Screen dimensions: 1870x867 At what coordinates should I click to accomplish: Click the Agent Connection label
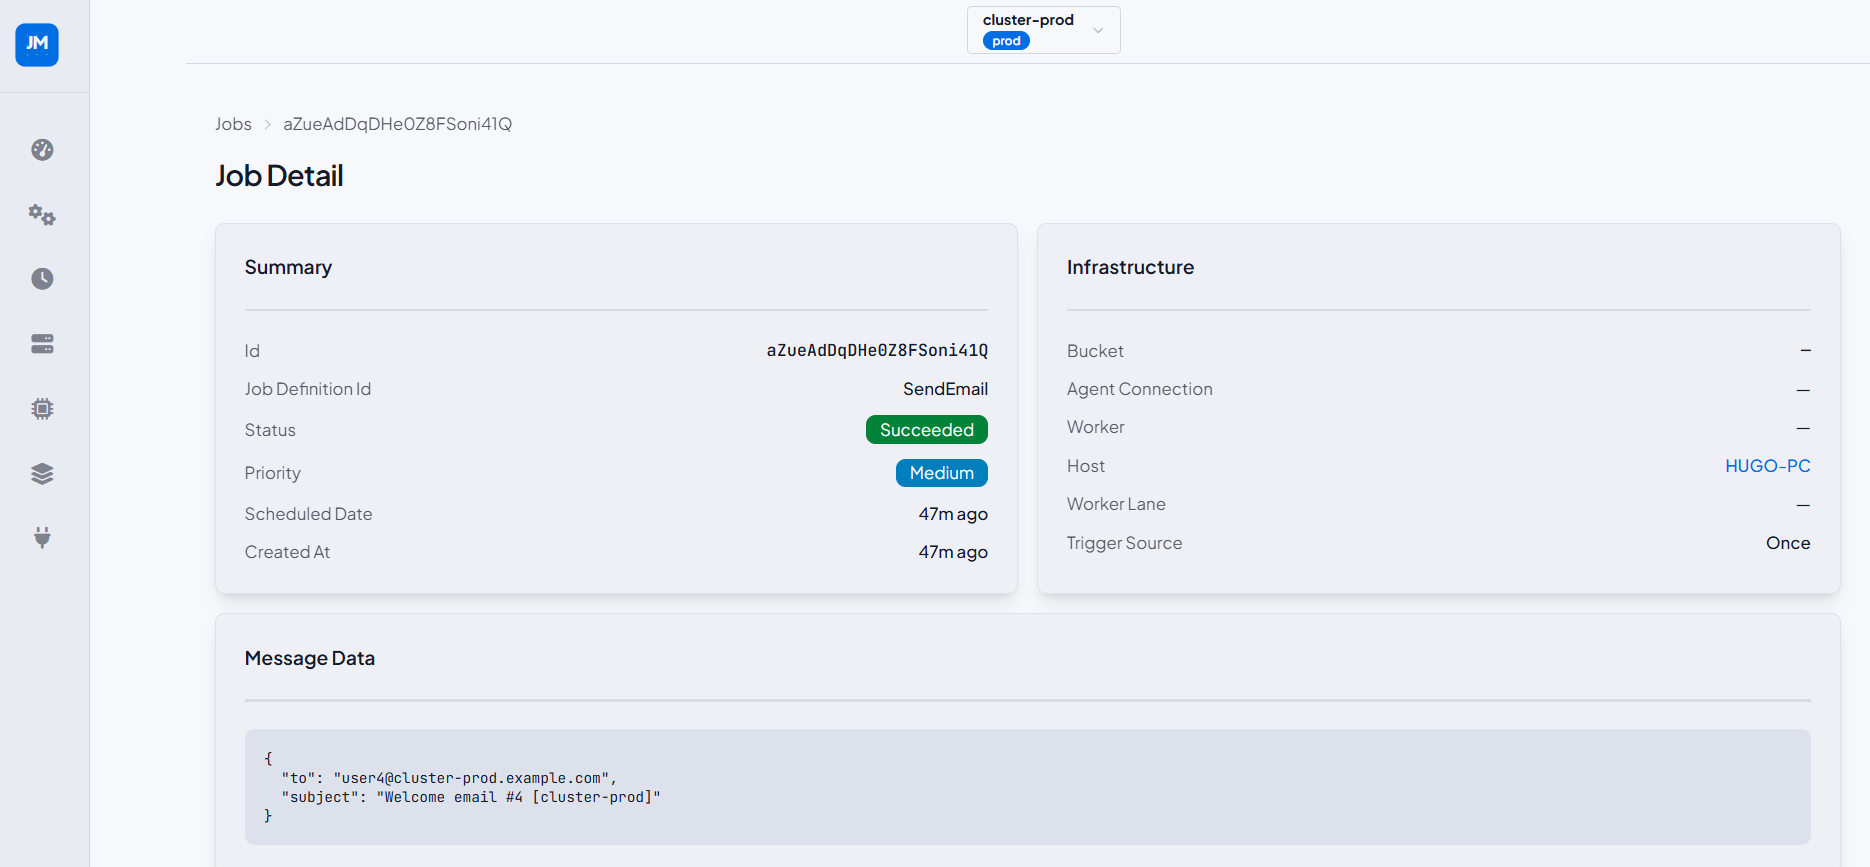(1139, 389)
